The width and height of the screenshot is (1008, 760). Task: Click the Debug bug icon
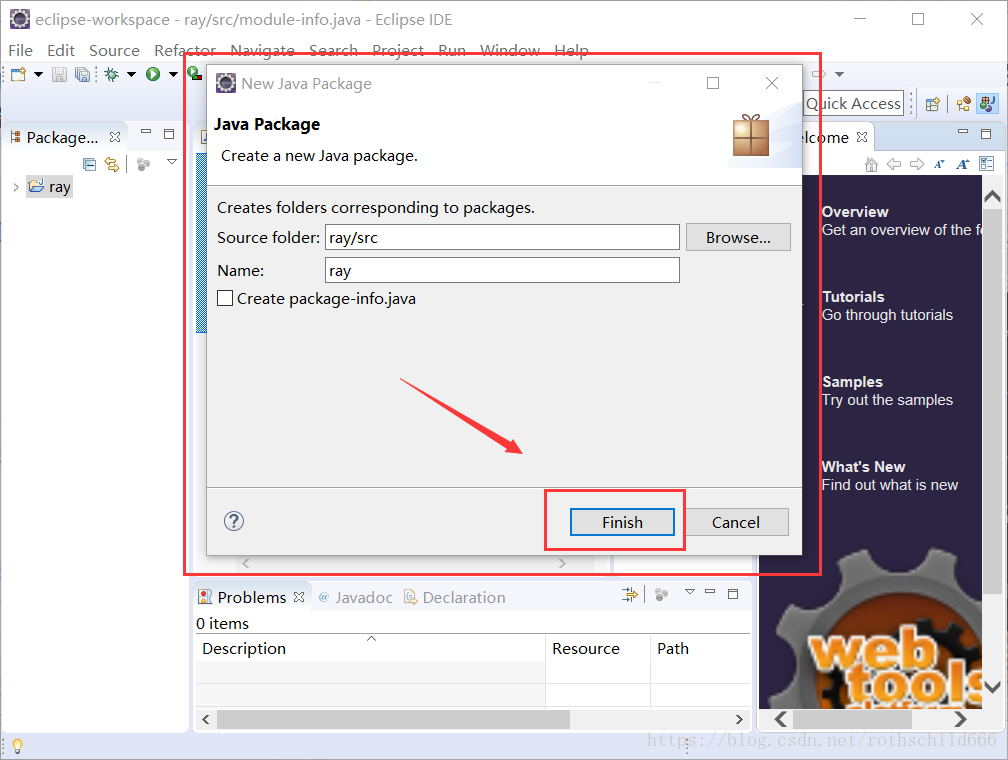tap(112, 75)
